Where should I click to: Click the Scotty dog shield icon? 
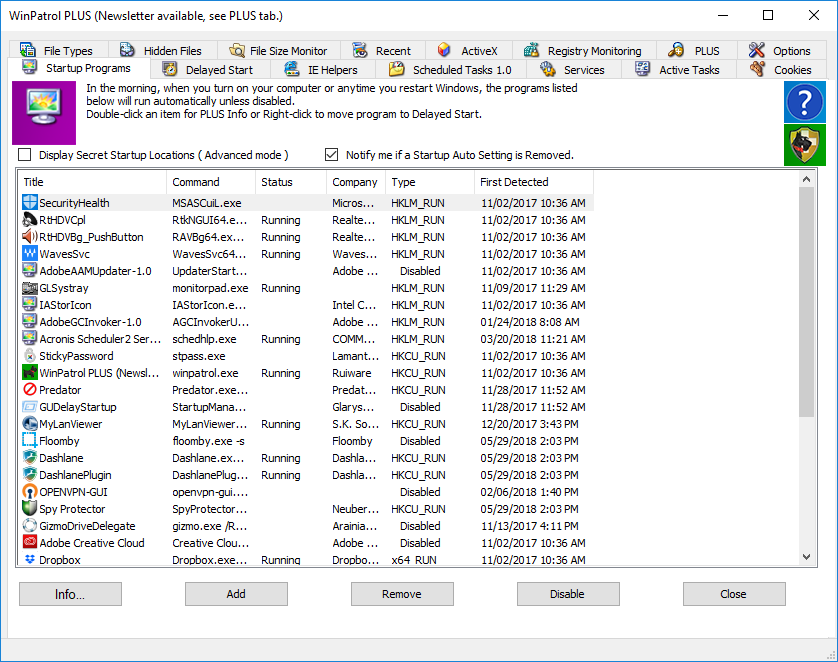[805, 145]
